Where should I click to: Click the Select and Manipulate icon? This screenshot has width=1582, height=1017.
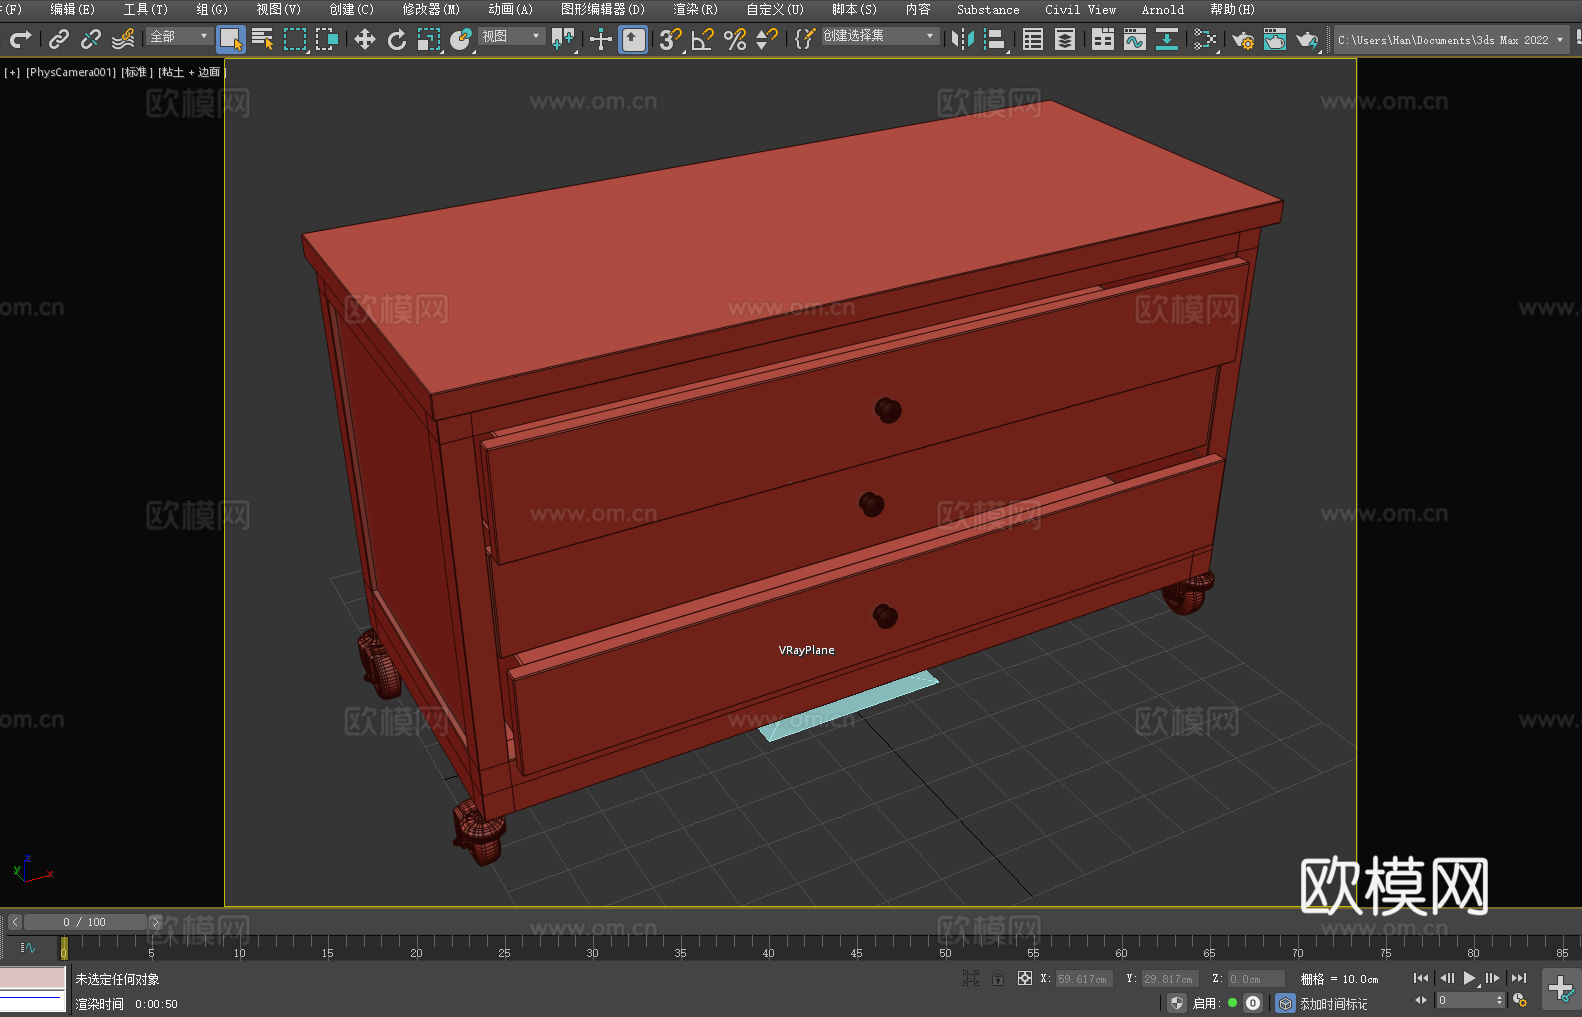(601, 39)
